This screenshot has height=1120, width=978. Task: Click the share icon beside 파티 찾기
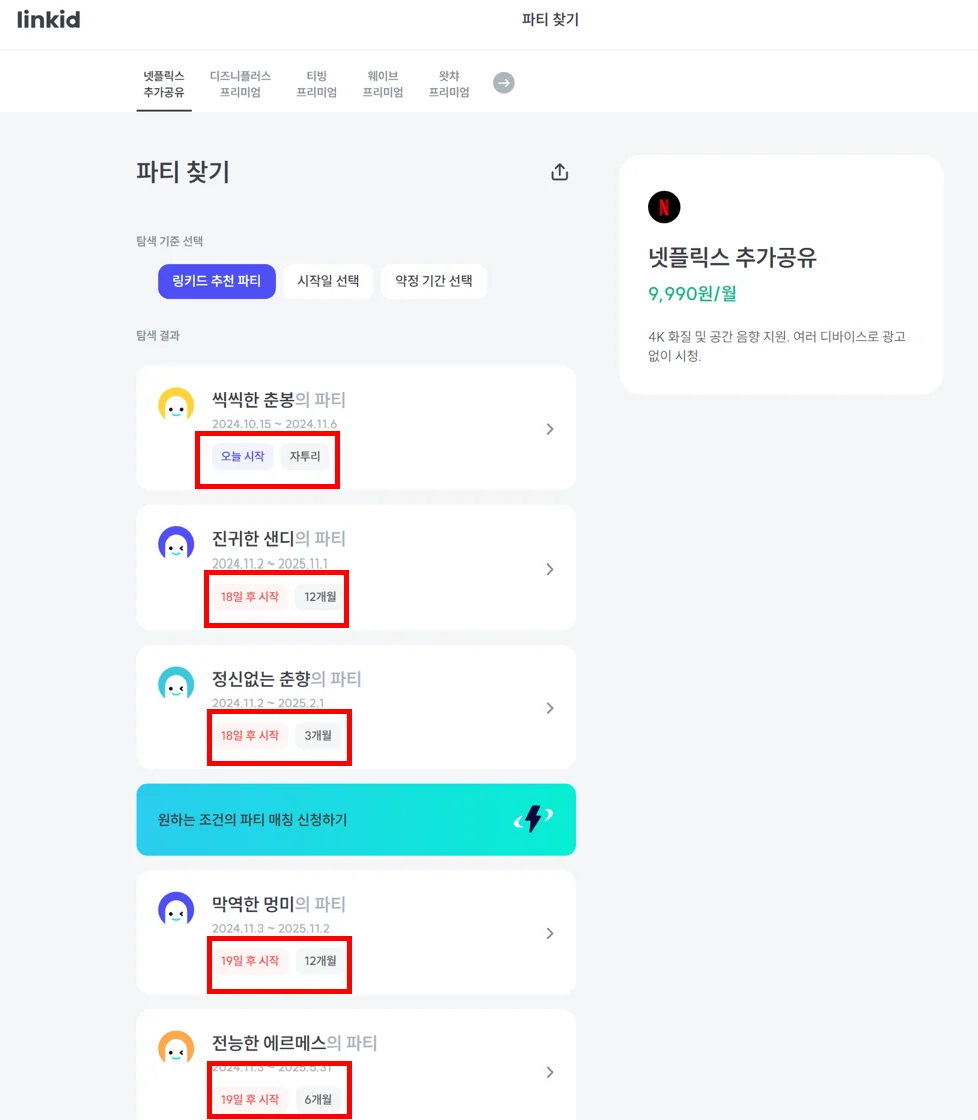click(x=559, y=172)
